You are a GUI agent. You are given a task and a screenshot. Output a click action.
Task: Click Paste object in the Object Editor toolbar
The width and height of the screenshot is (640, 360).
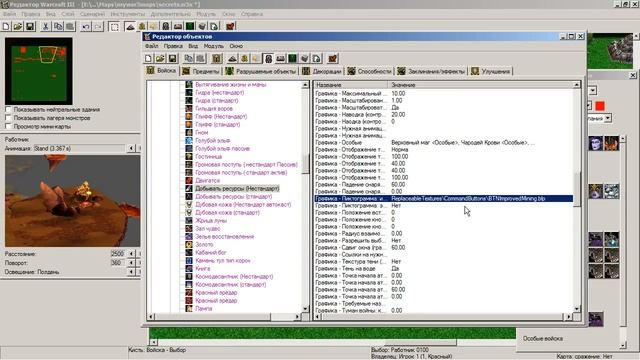(x=200, y=58)
